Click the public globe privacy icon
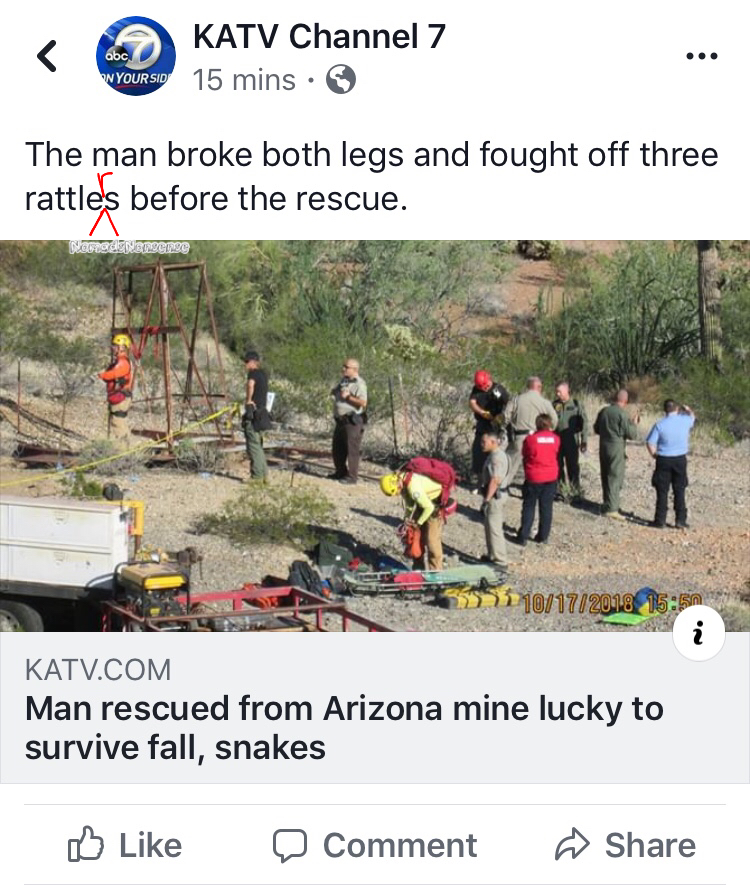Screen dimensions: 750x885 341,79
